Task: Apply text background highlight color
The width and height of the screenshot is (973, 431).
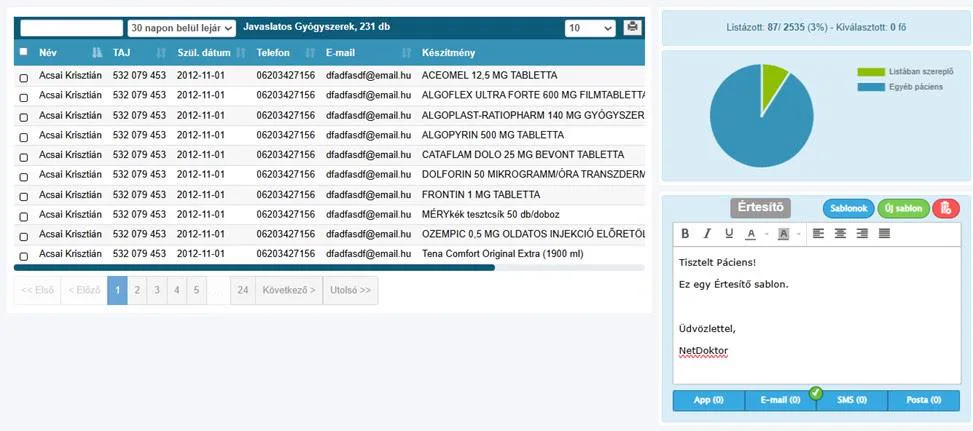Action: [783, 234]
